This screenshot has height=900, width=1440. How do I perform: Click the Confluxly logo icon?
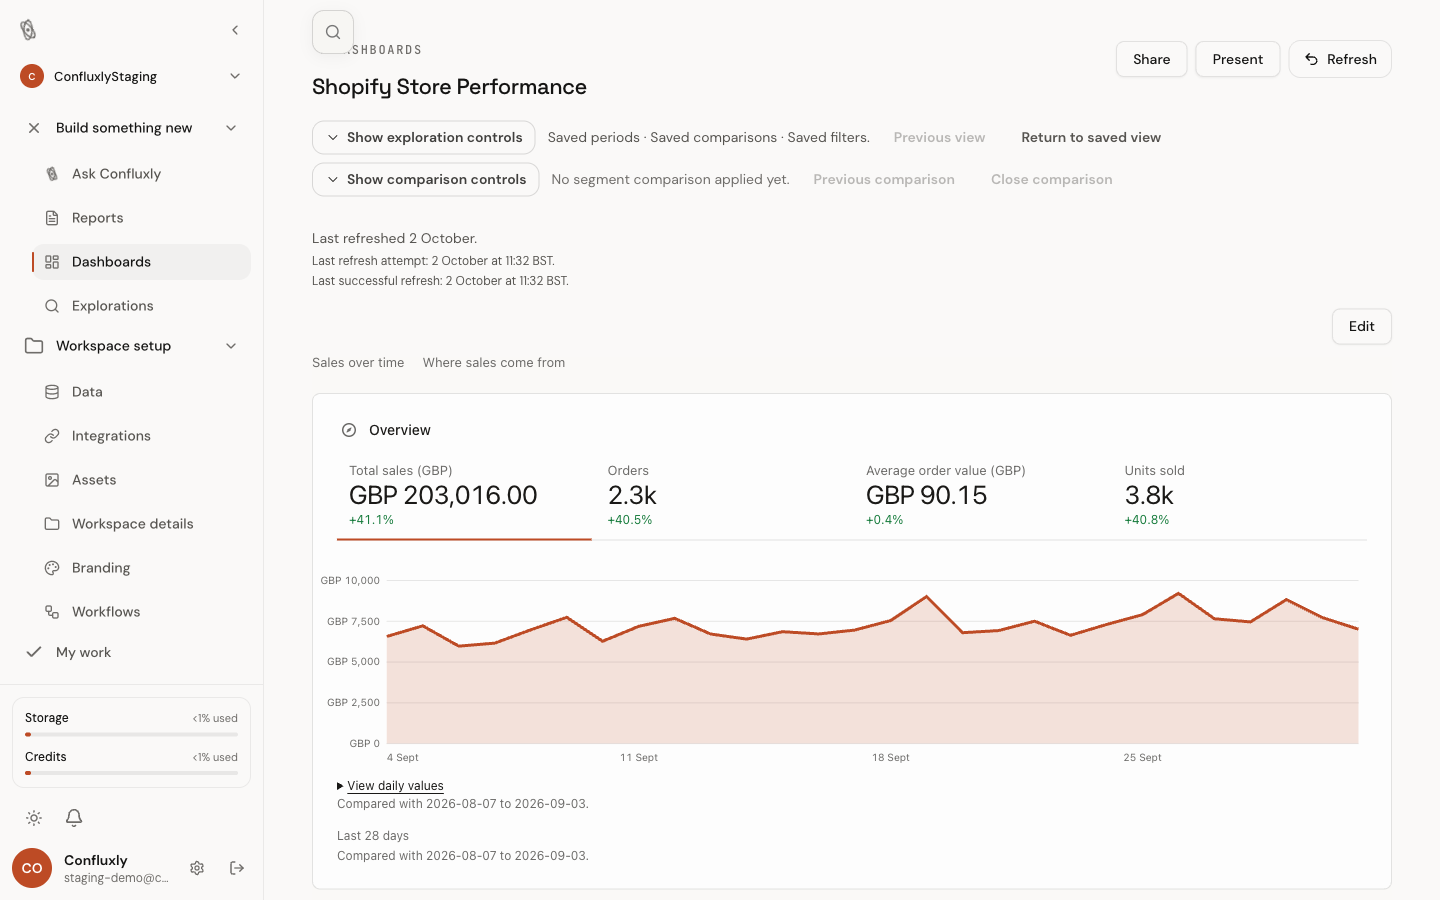pos(28,30)
